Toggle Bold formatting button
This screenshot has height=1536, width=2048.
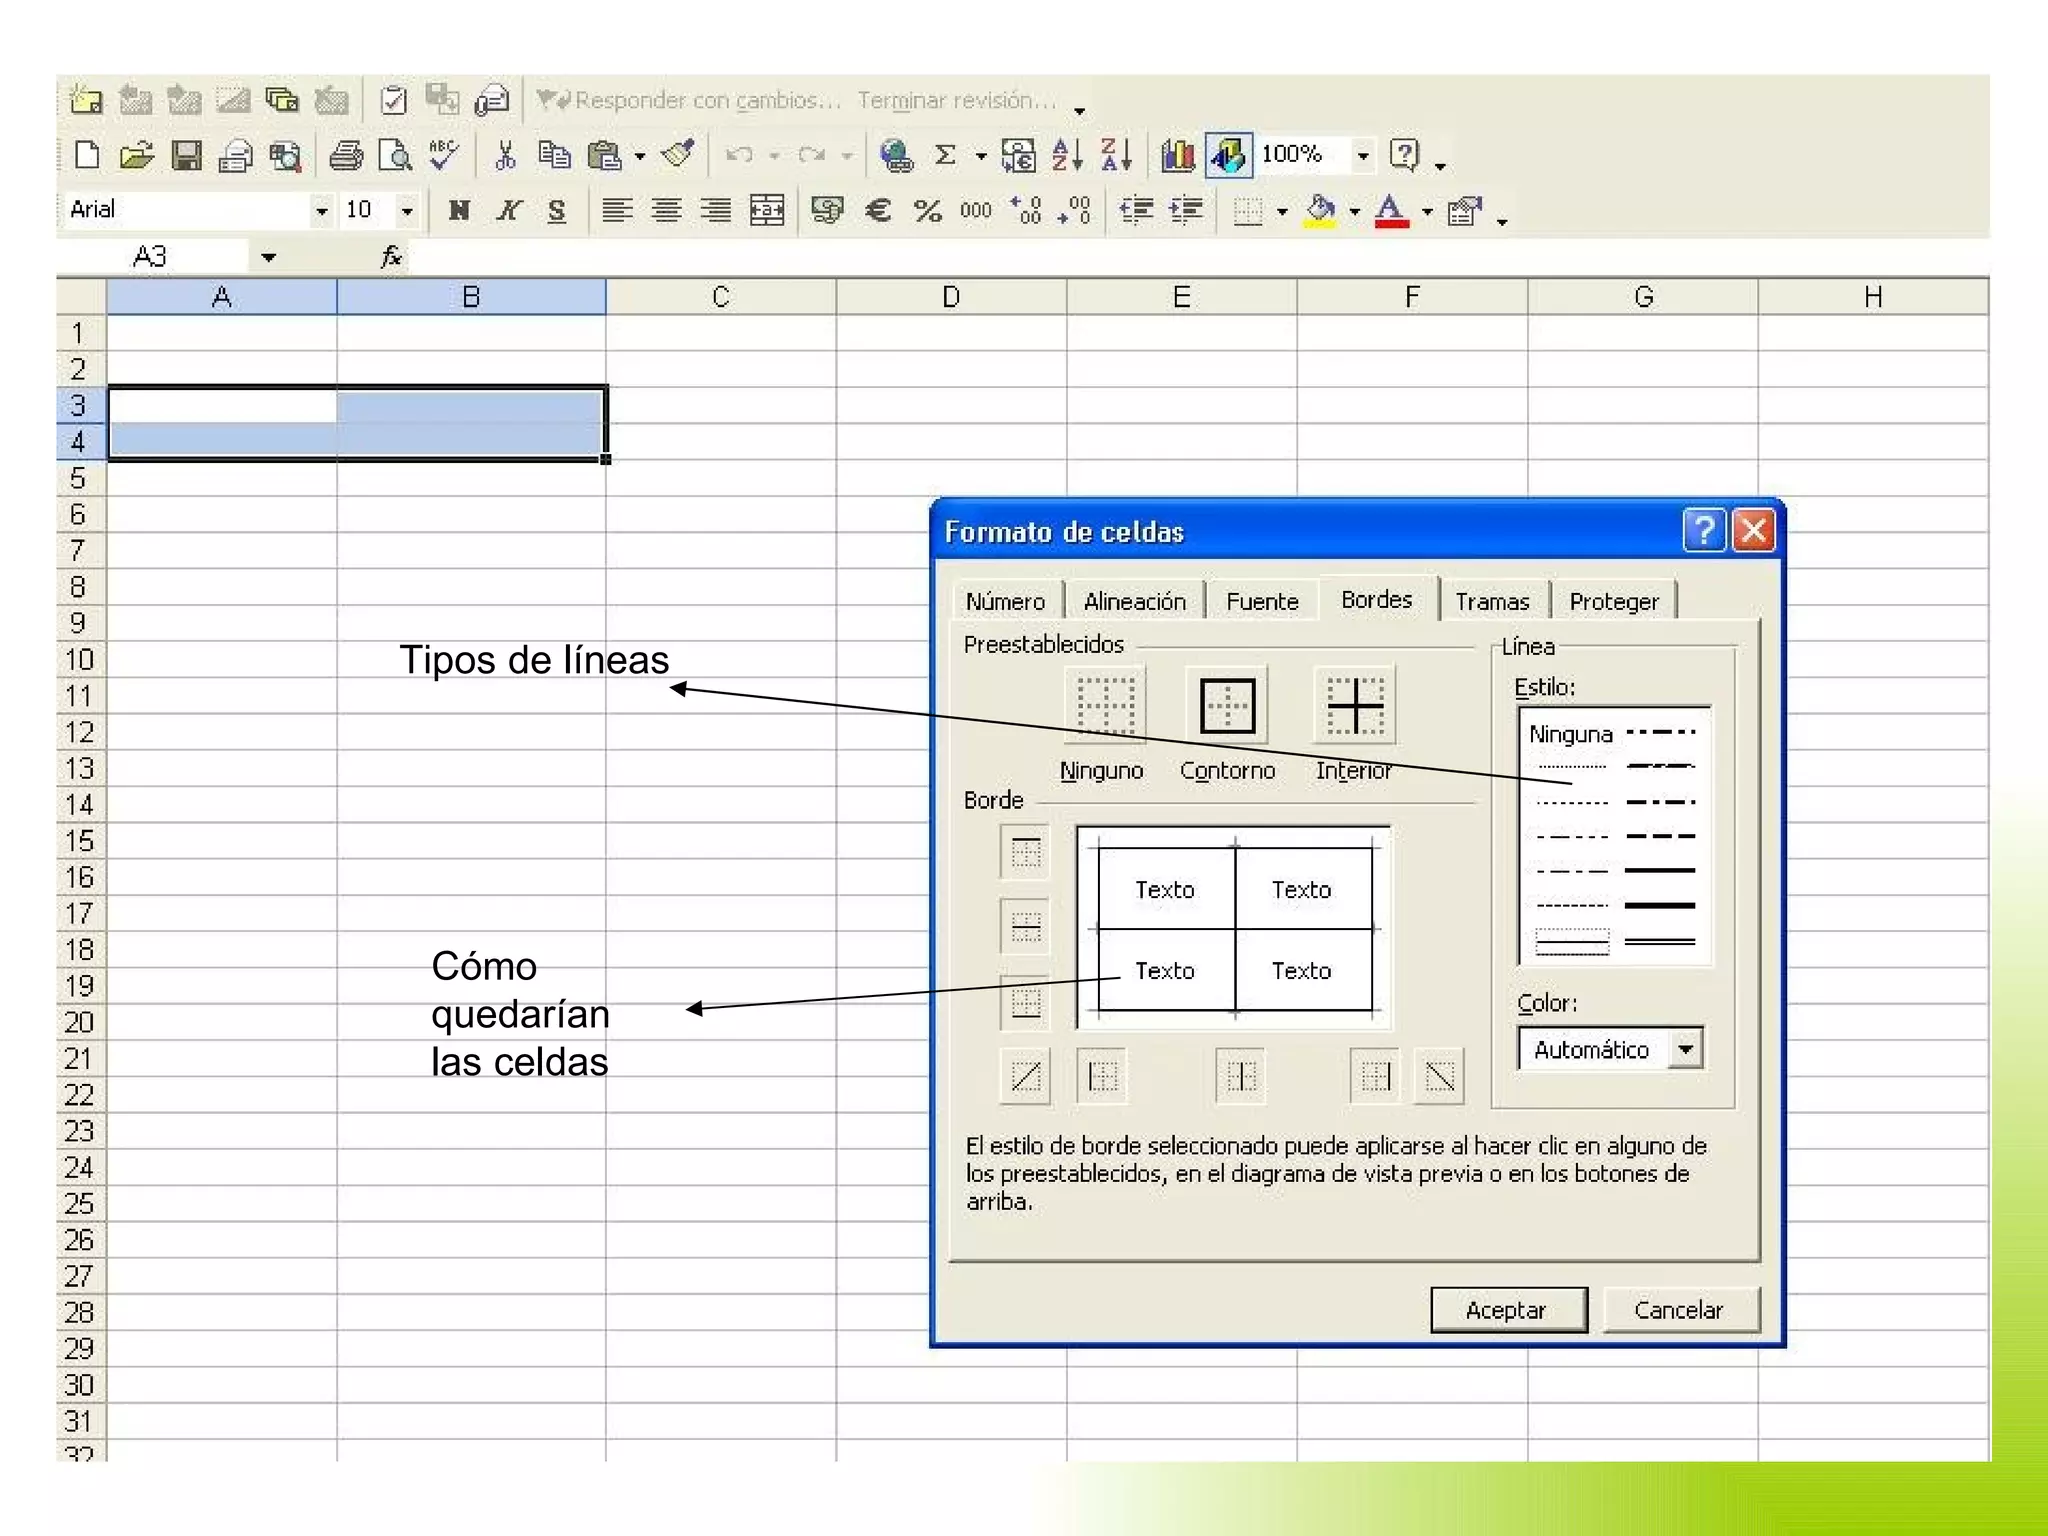click(459, 210)
